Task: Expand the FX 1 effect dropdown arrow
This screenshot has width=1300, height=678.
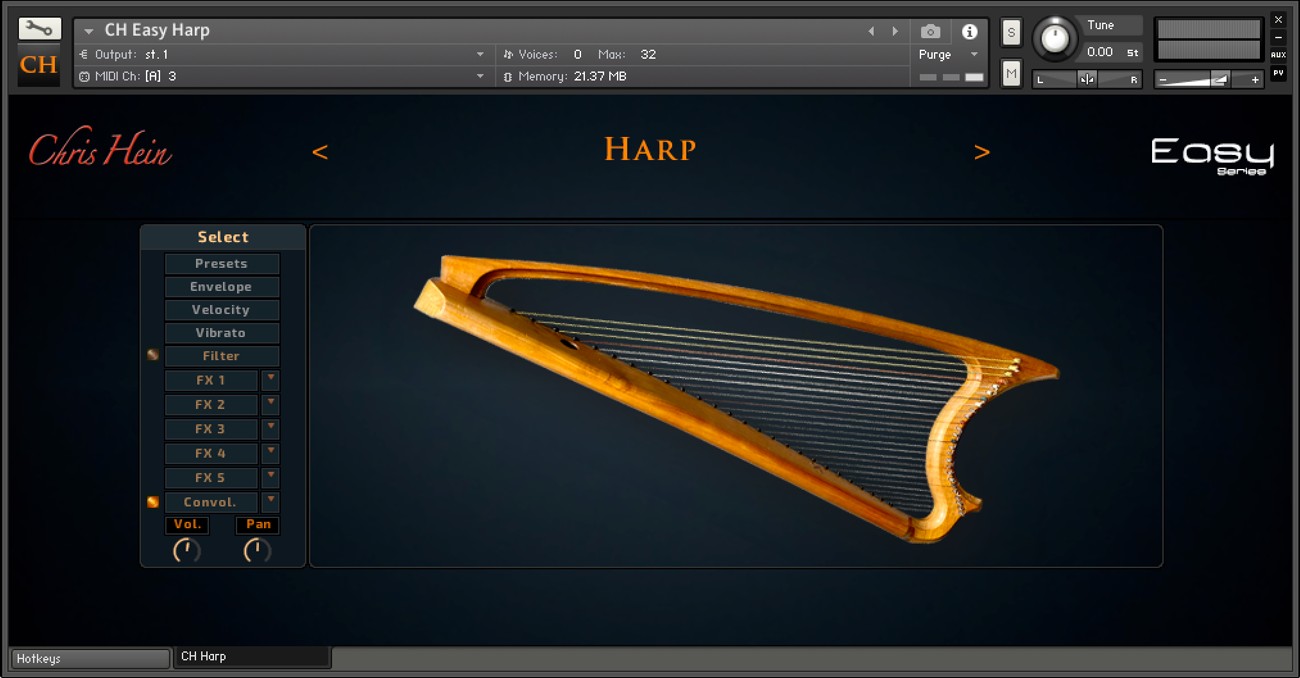Action: 270,380
